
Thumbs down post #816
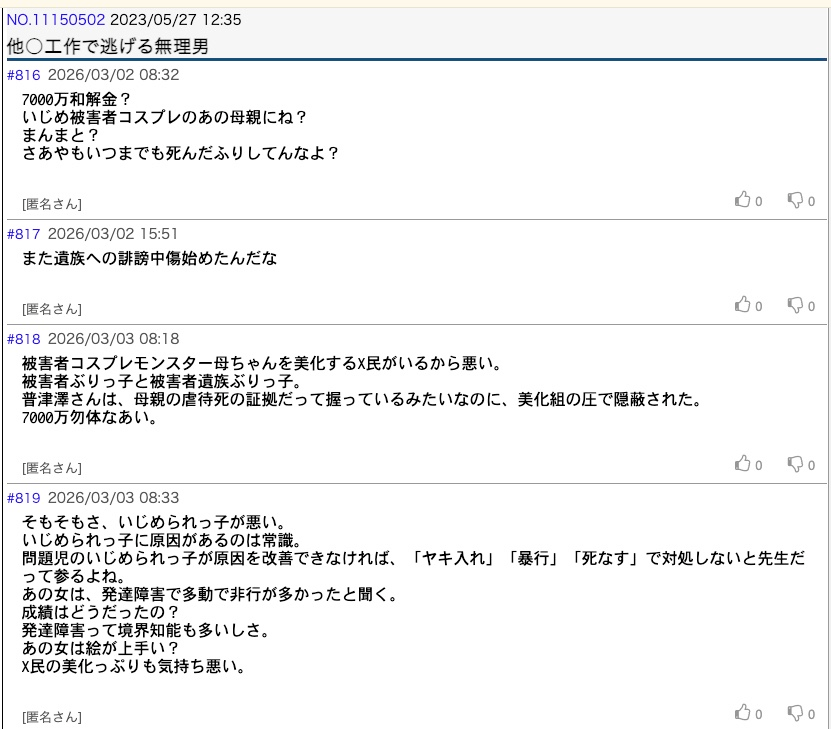[x=795, y=200]
